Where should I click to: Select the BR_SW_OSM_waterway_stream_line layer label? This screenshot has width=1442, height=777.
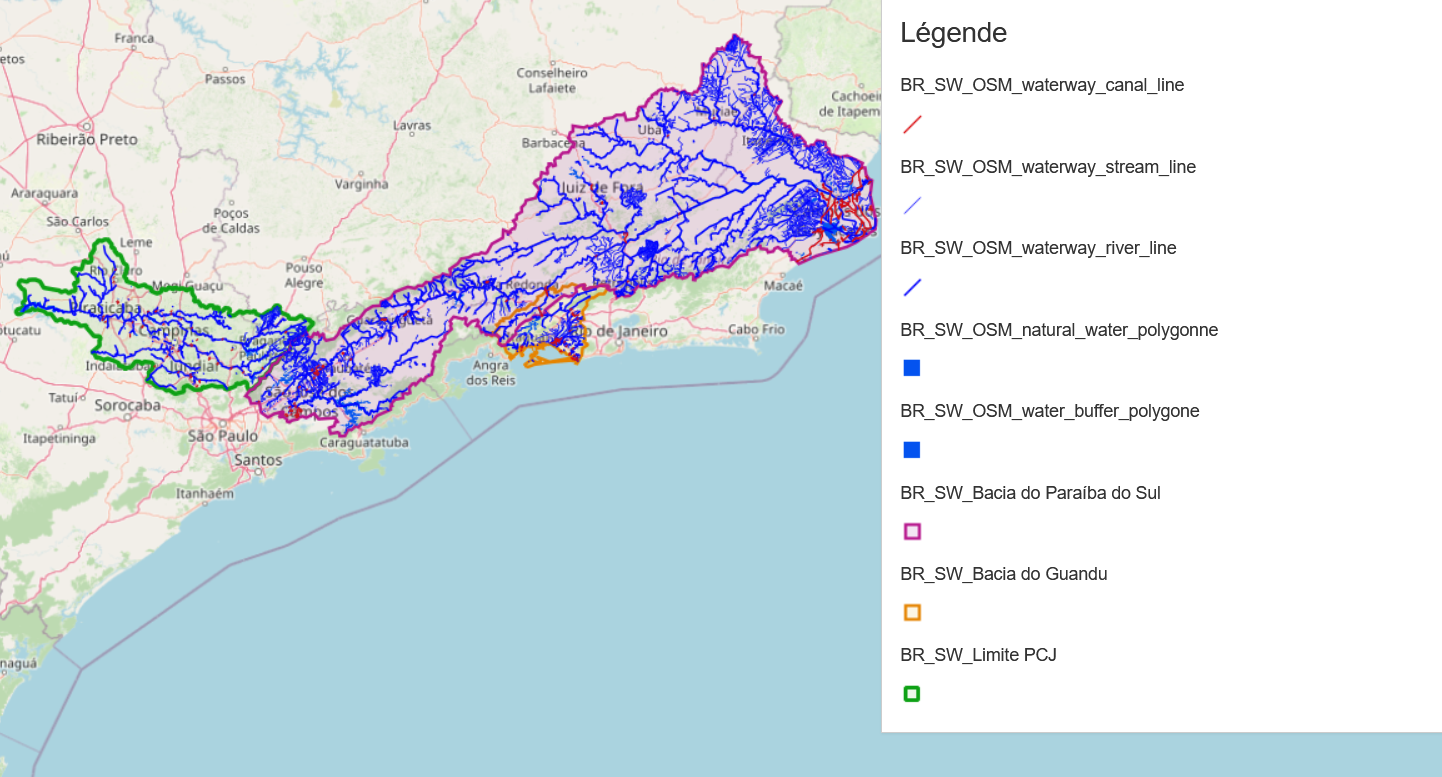[x=1048, y=167]
